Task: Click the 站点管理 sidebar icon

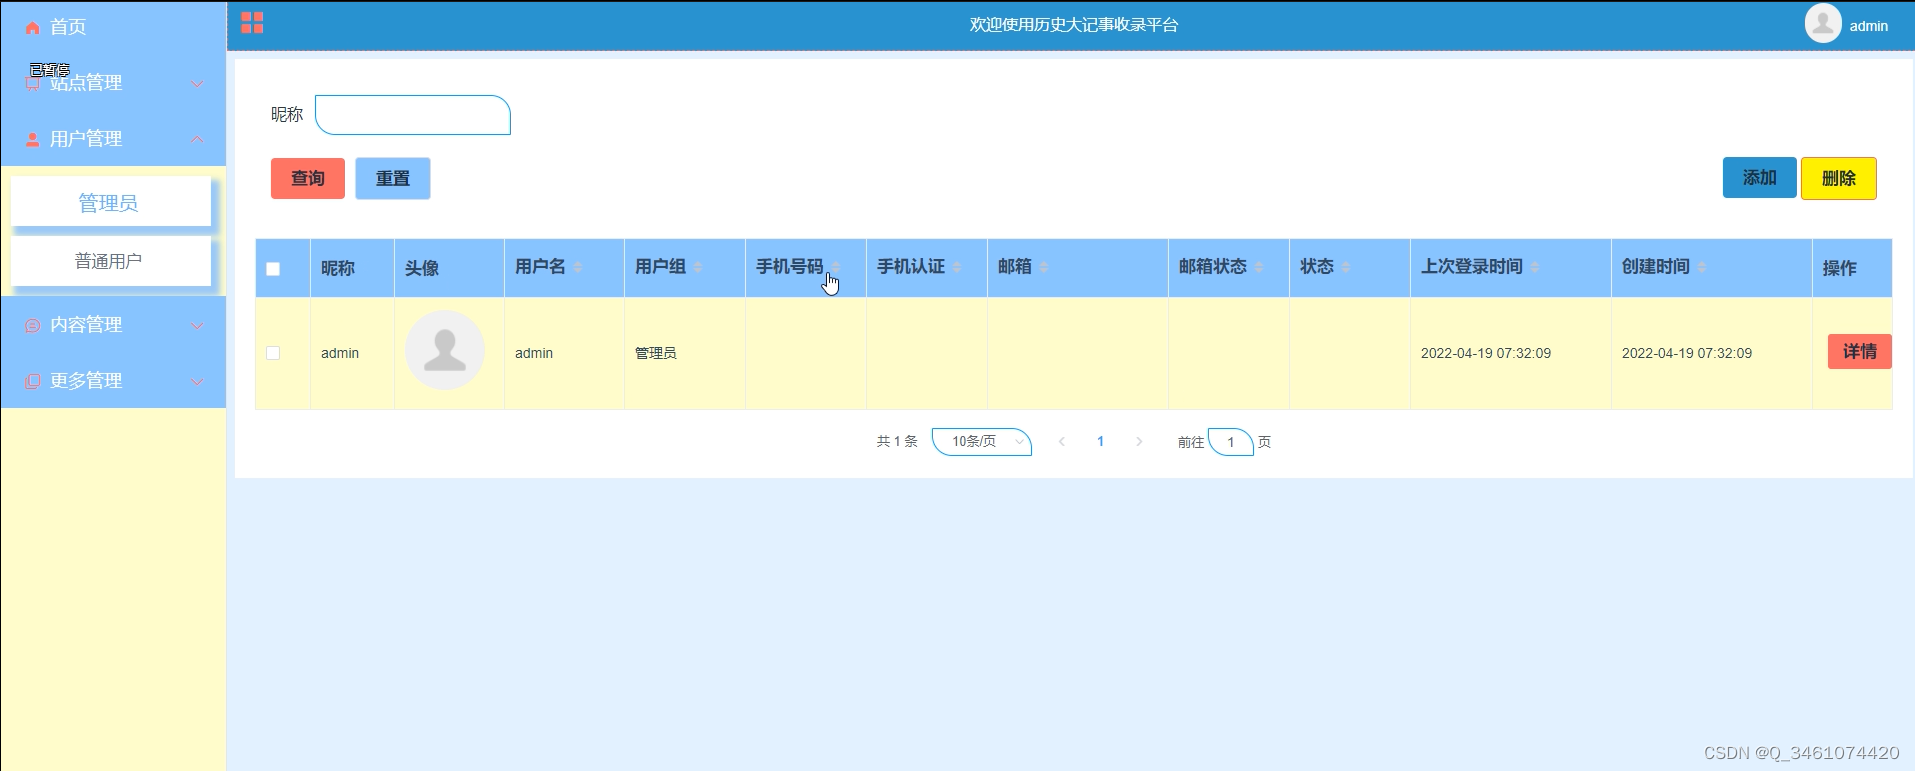Action: 33,84
